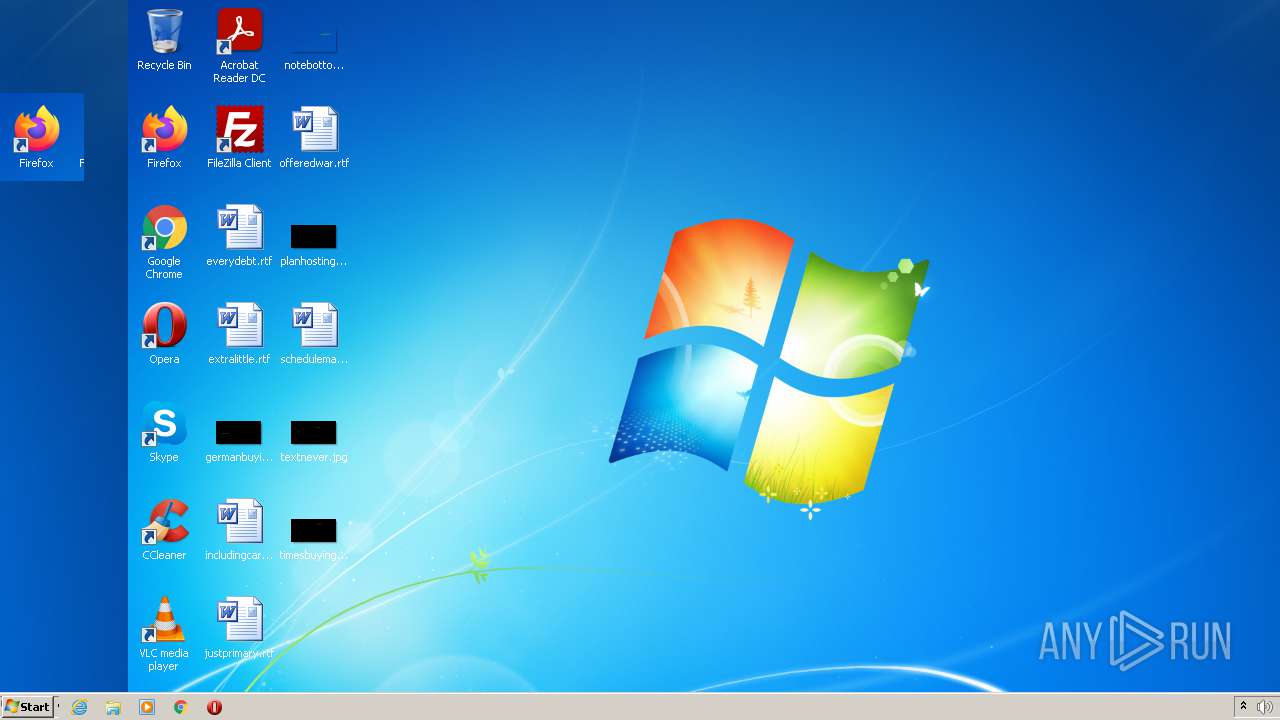Select the offeredwar.rtf document
The height and width of the screenshot is (720, 1280).
tap(314, 137)
